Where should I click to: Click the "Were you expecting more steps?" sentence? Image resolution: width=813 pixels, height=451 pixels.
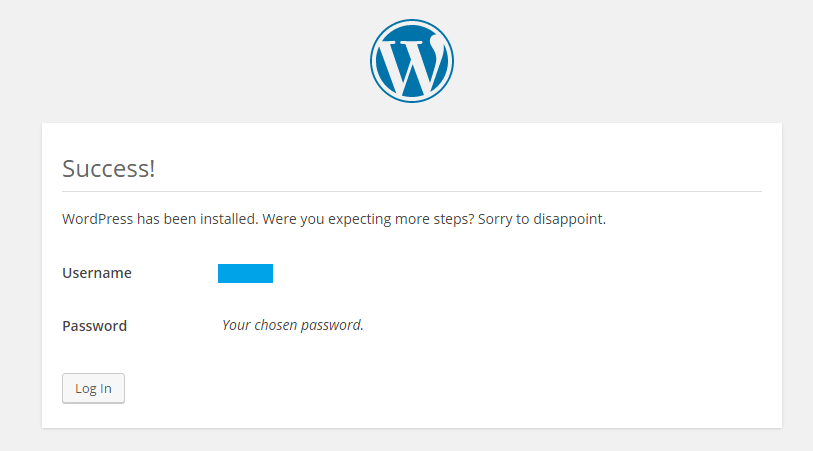368,219
